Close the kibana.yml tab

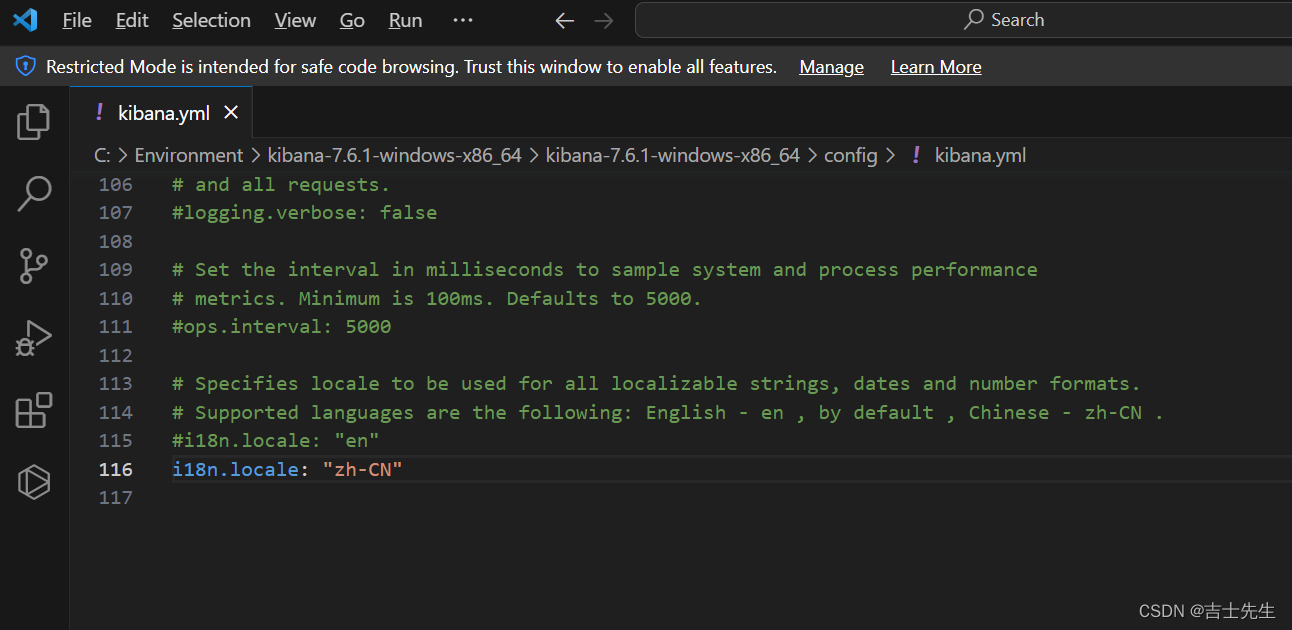point(231,113)
